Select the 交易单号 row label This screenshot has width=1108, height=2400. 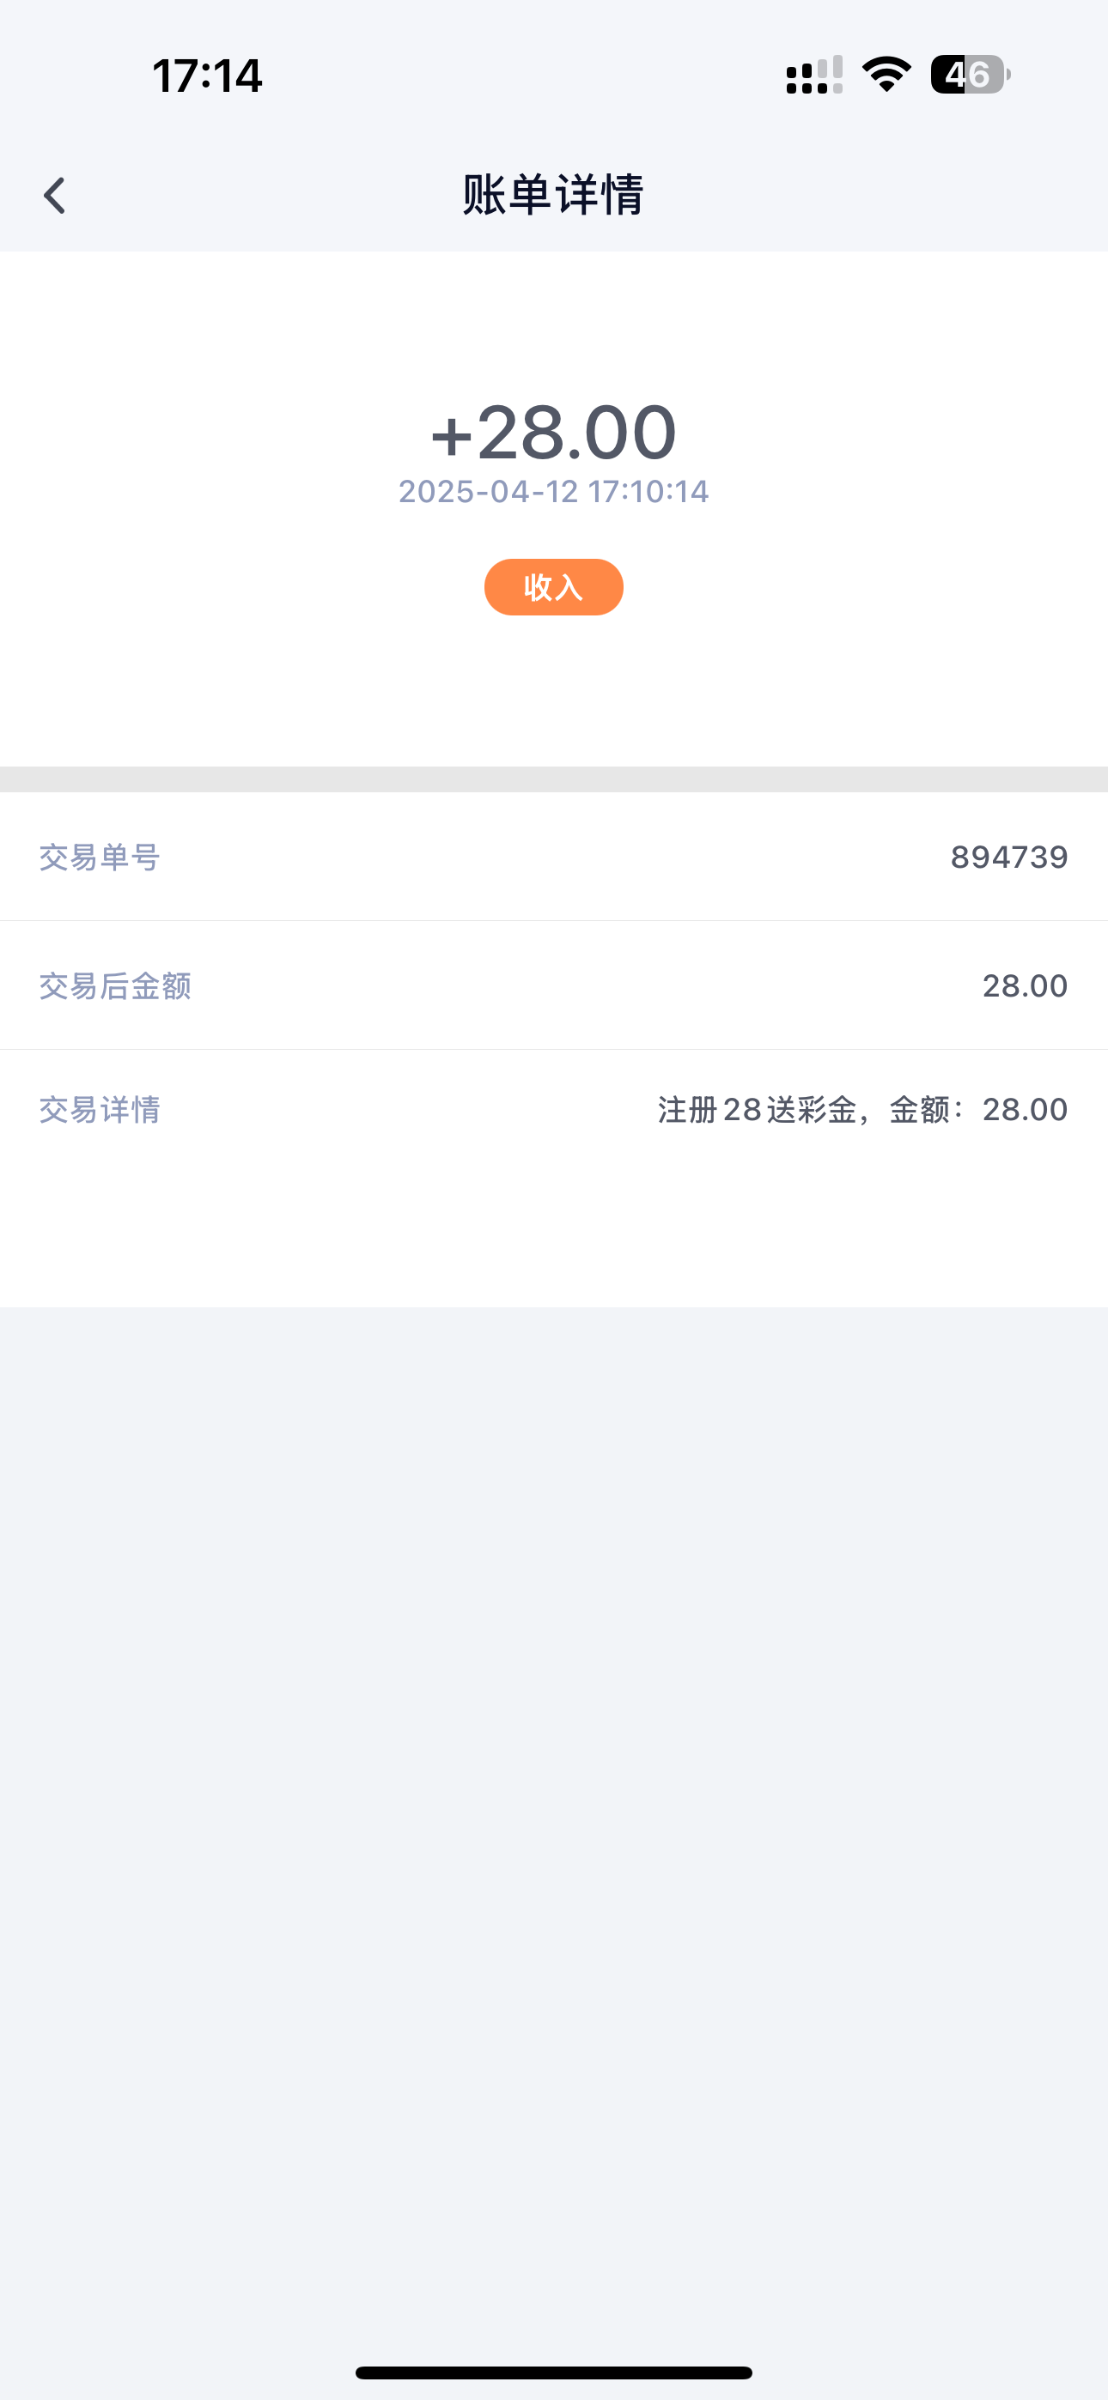click(100, 857)
